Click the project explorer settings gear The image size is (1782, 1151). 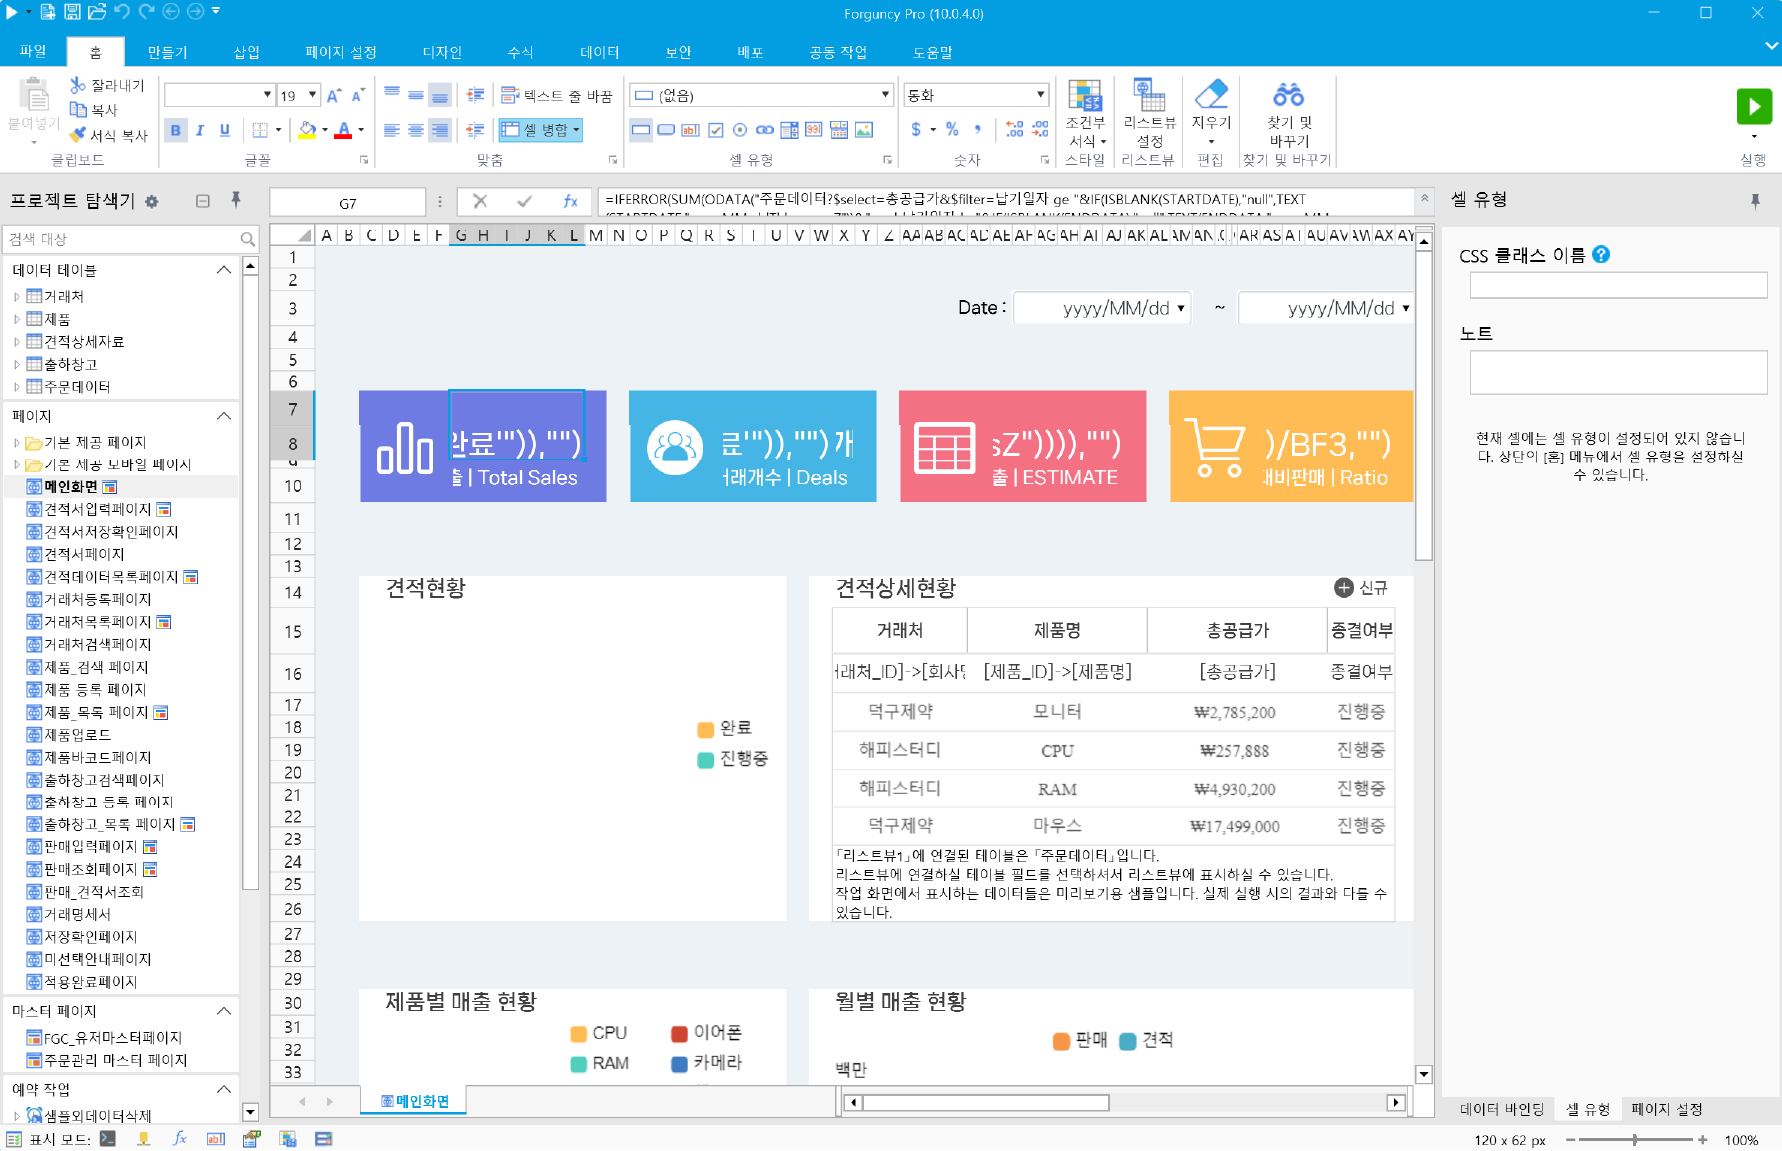152,201
